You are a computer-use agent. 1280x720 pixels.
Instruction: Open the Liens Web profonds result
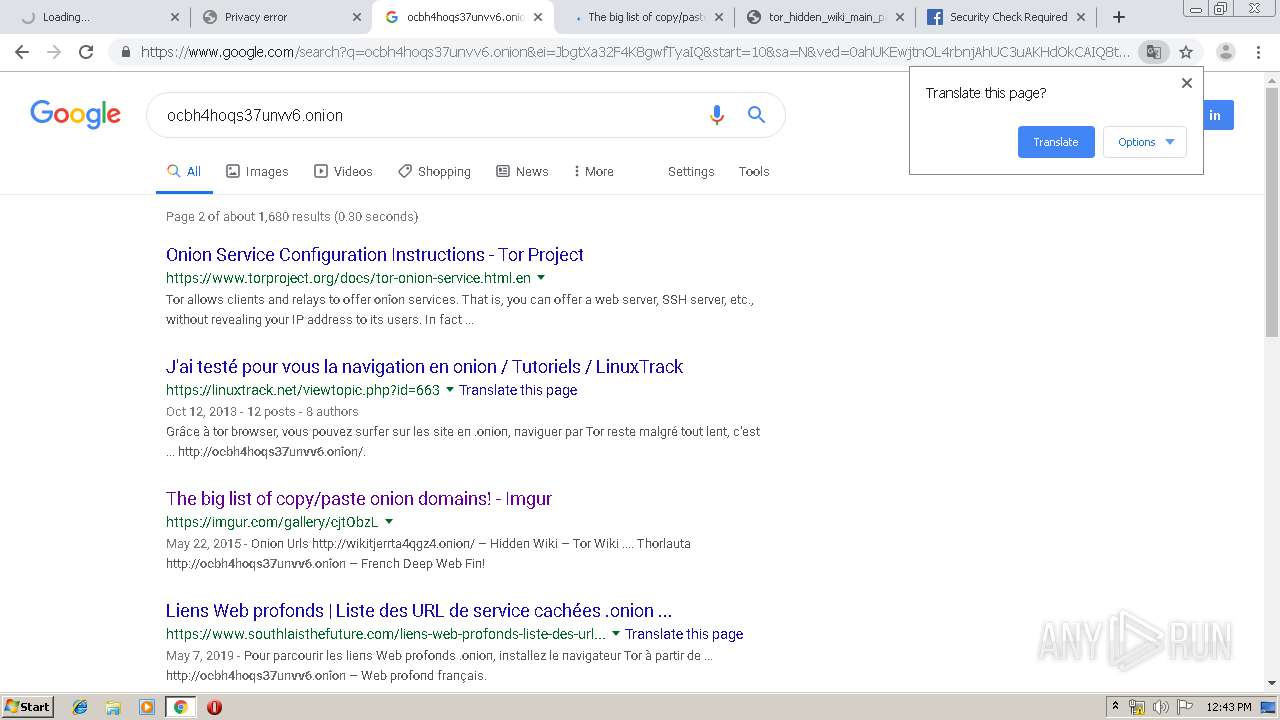pyautogui.click(x=419, y=611)
